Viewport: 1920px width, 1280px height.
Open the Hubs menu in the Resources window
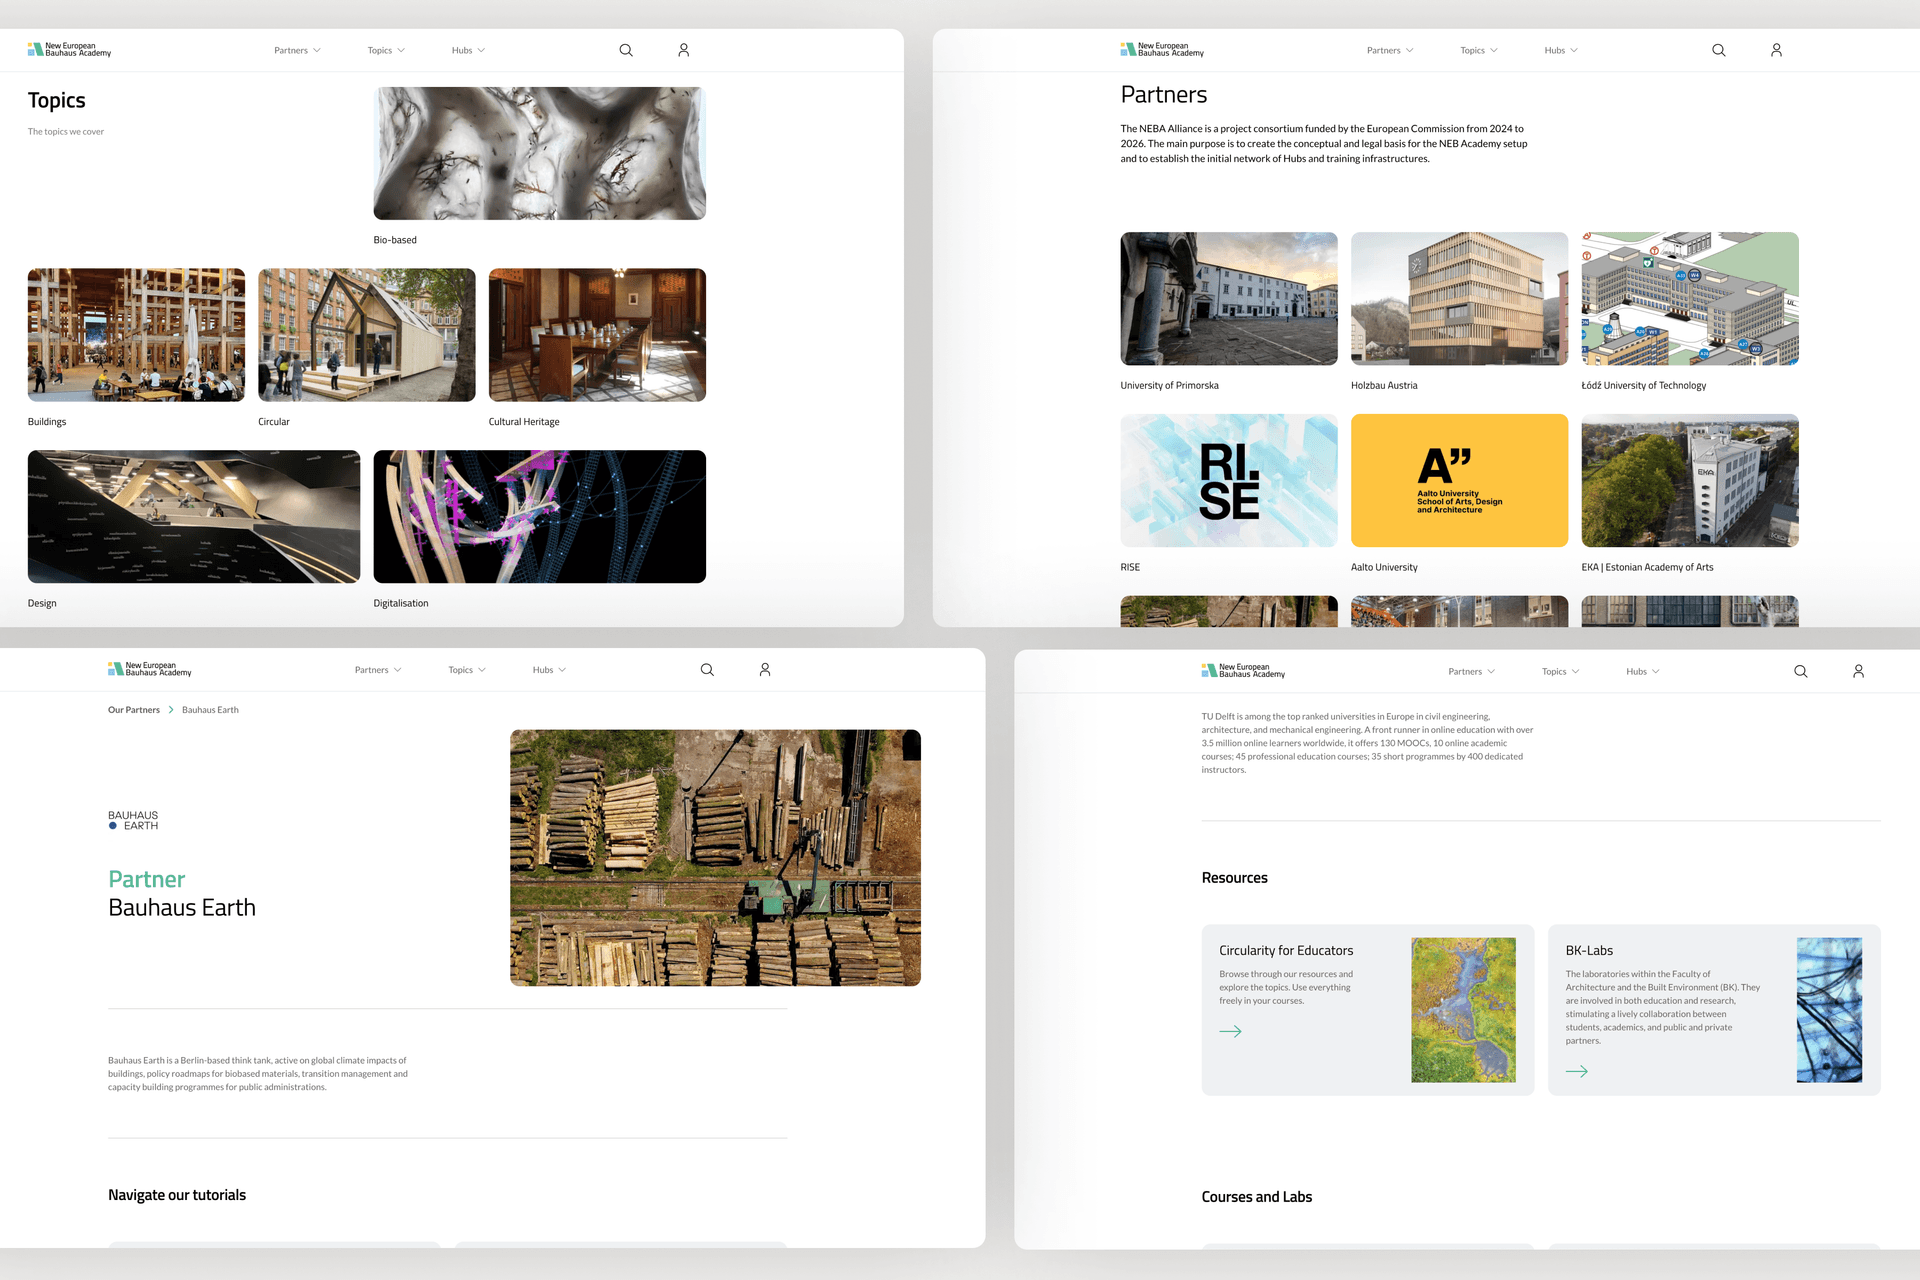coord(1643,672)
